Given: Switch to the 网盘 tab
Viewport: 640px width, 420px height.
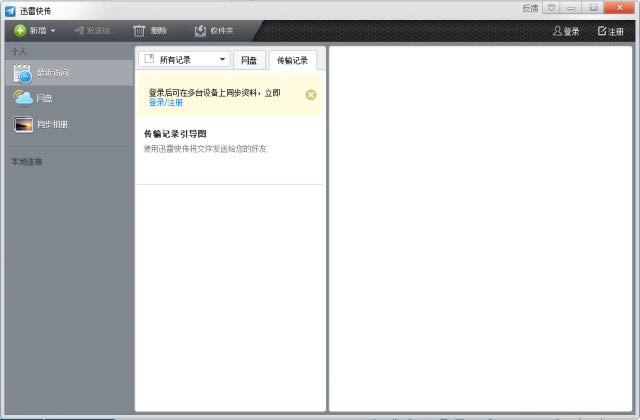Looking at the screenshot, I should tap(249, 60).
